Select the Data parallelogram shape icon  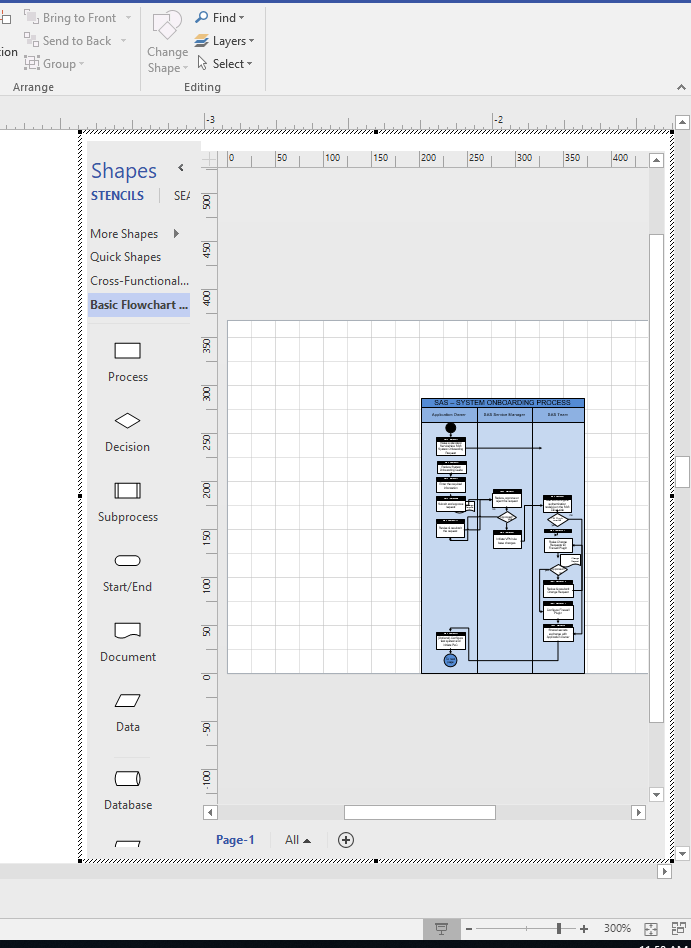[128, 701]
